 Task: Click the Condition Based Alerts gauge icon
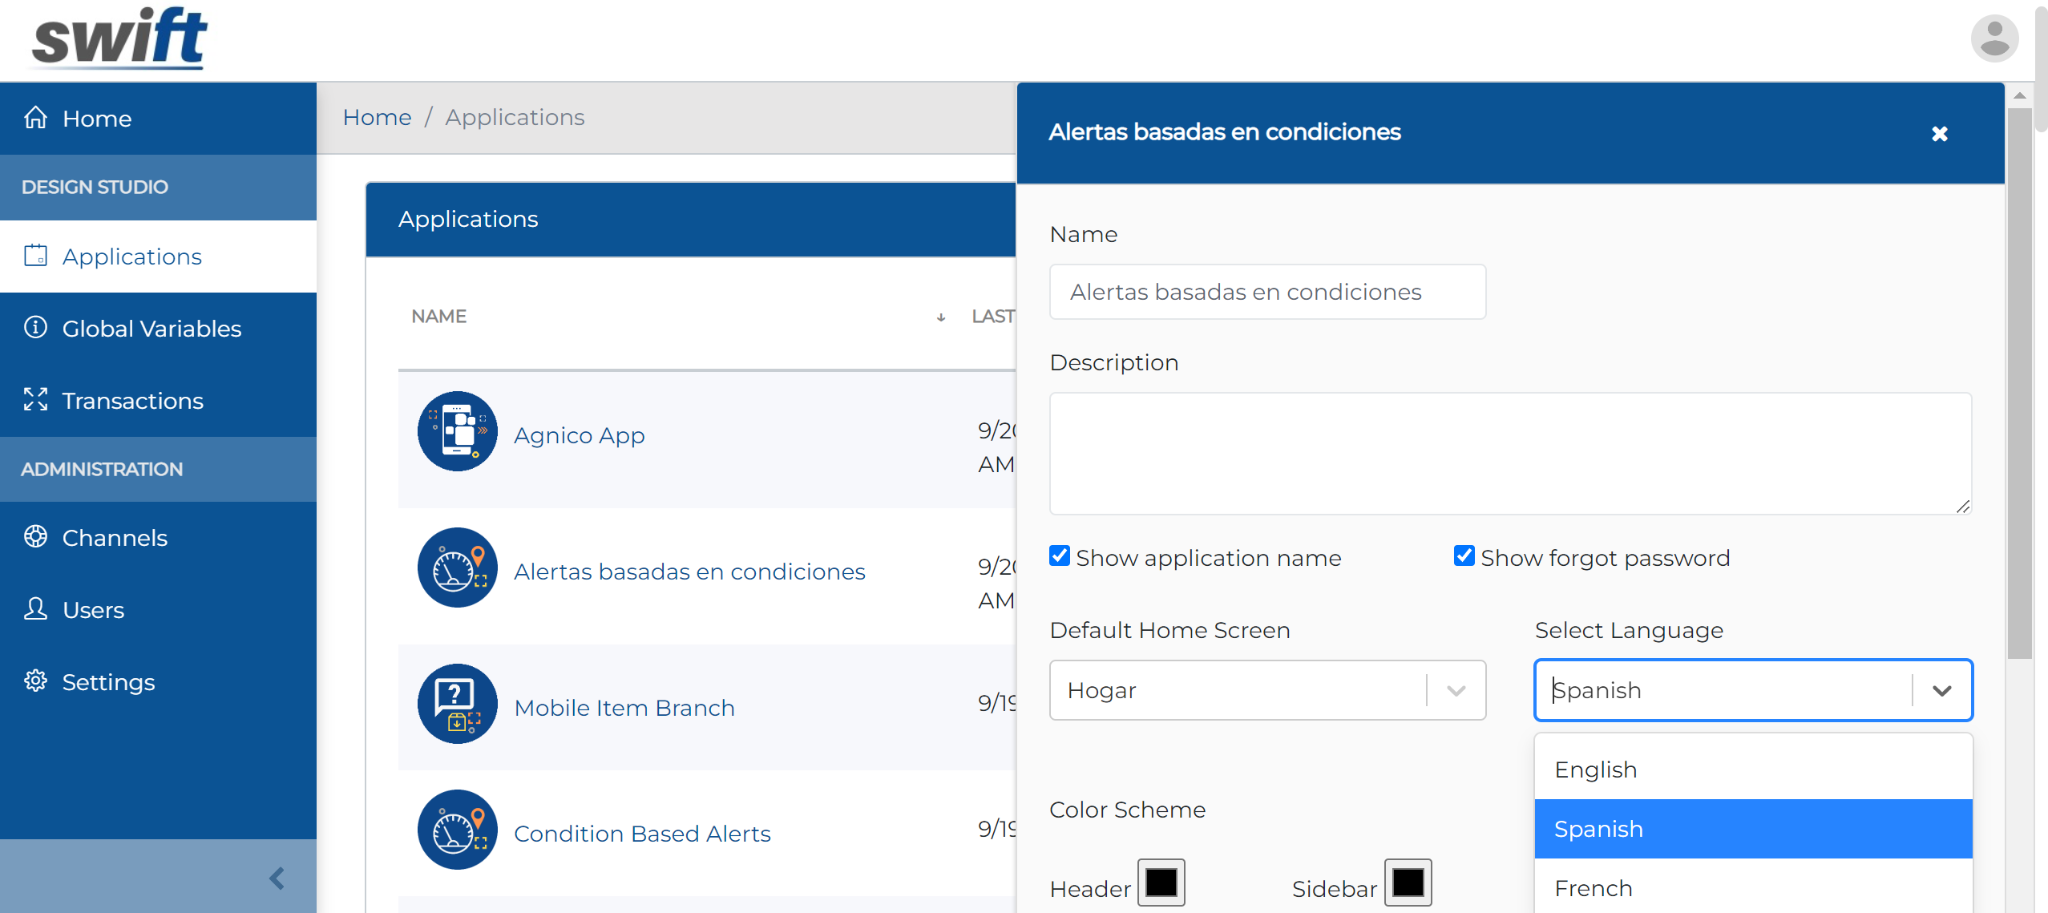point(456,829)
